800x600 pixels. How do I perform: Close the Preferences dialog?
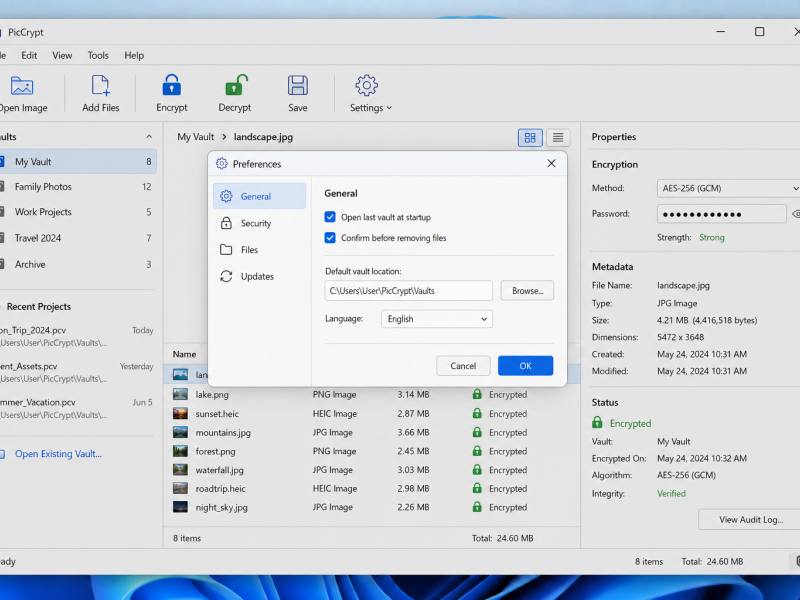tap(552, 163)
